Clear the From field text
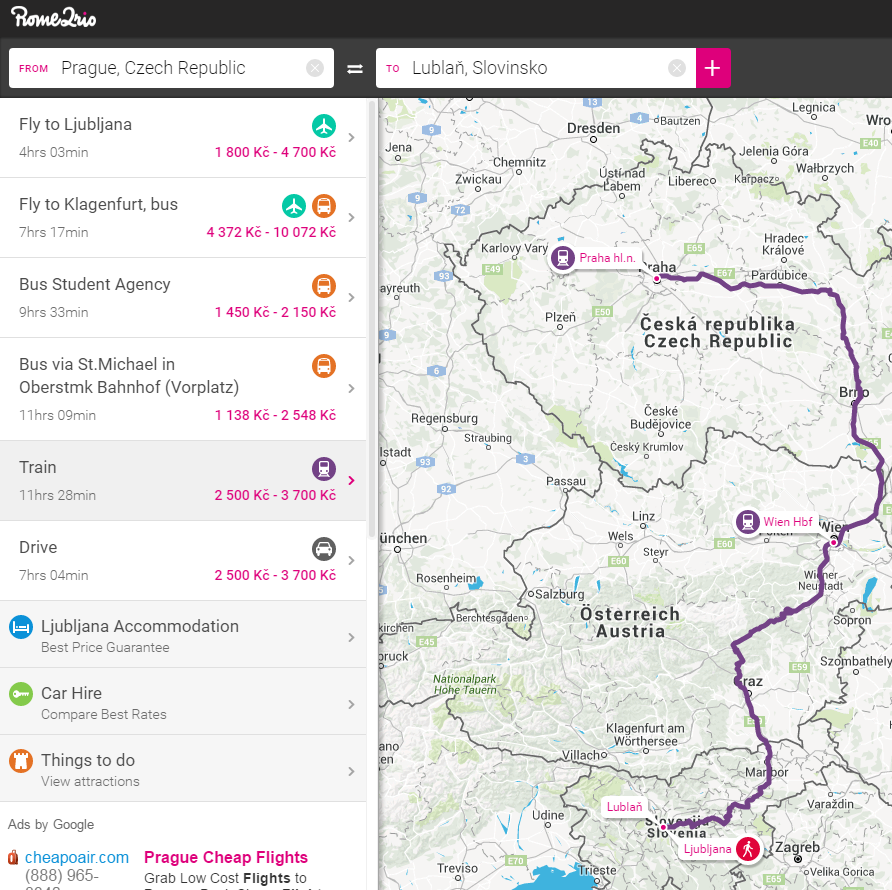Viewport: 892px width, 890px height. 315,68
